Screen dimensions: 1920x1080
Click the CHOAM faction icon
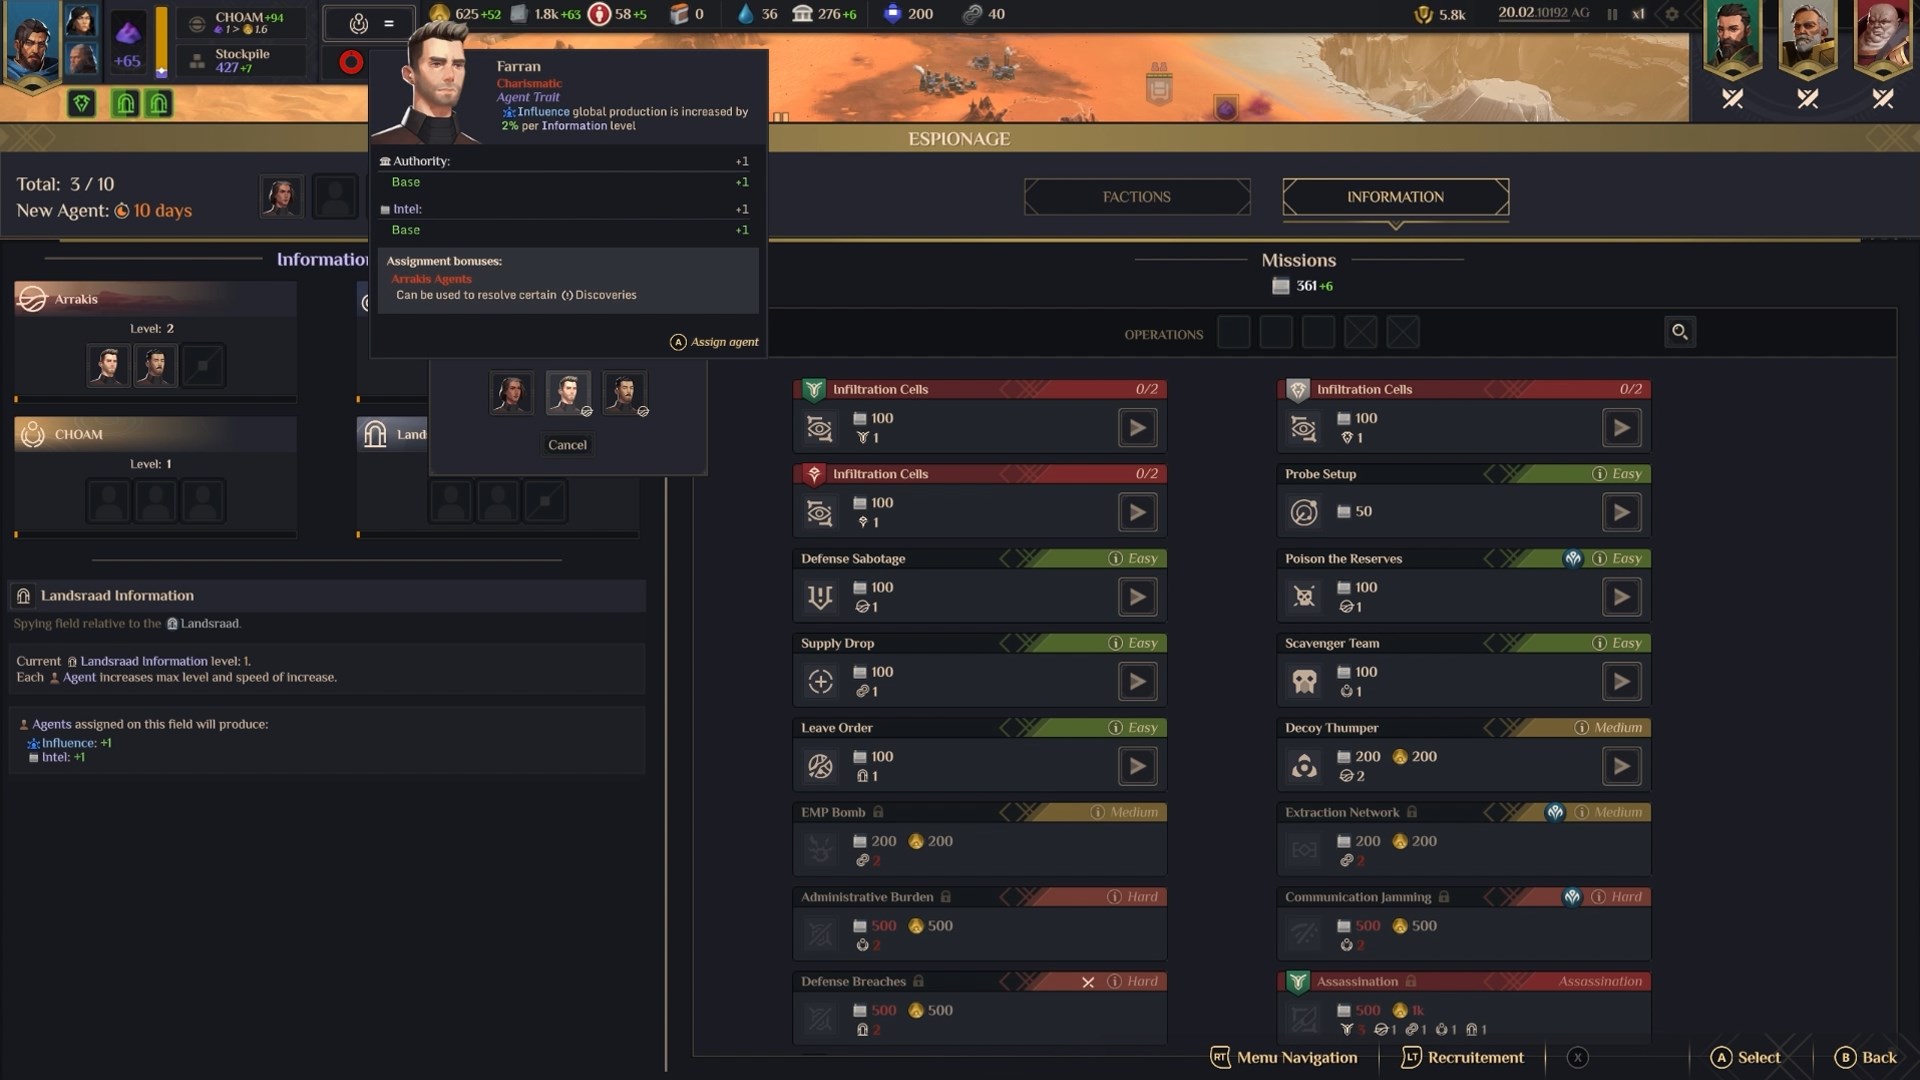tap(33, 434)
